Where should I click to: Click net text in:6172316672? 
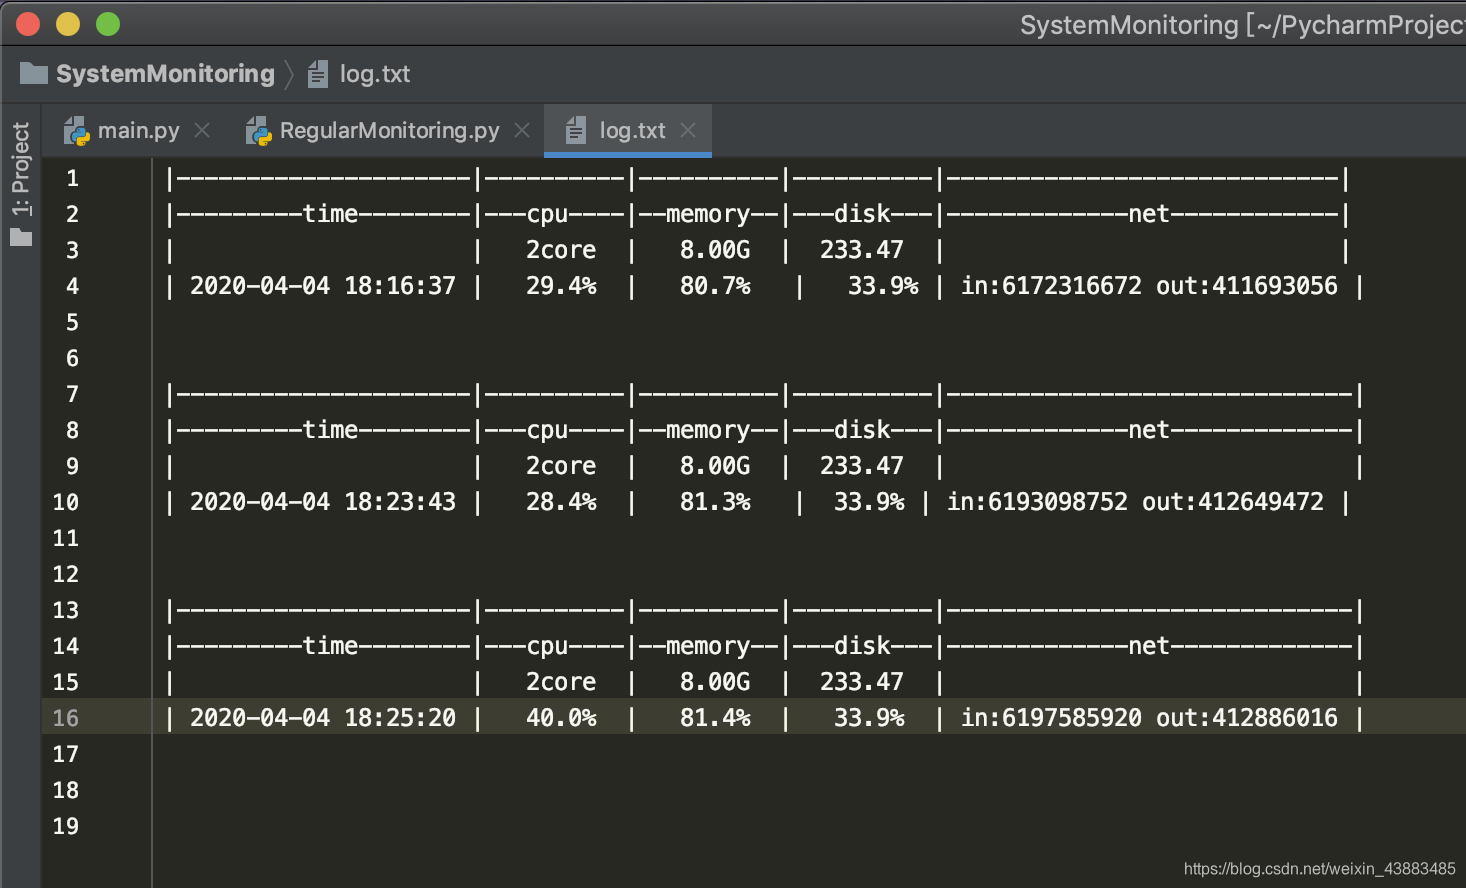coord(1051,286)
